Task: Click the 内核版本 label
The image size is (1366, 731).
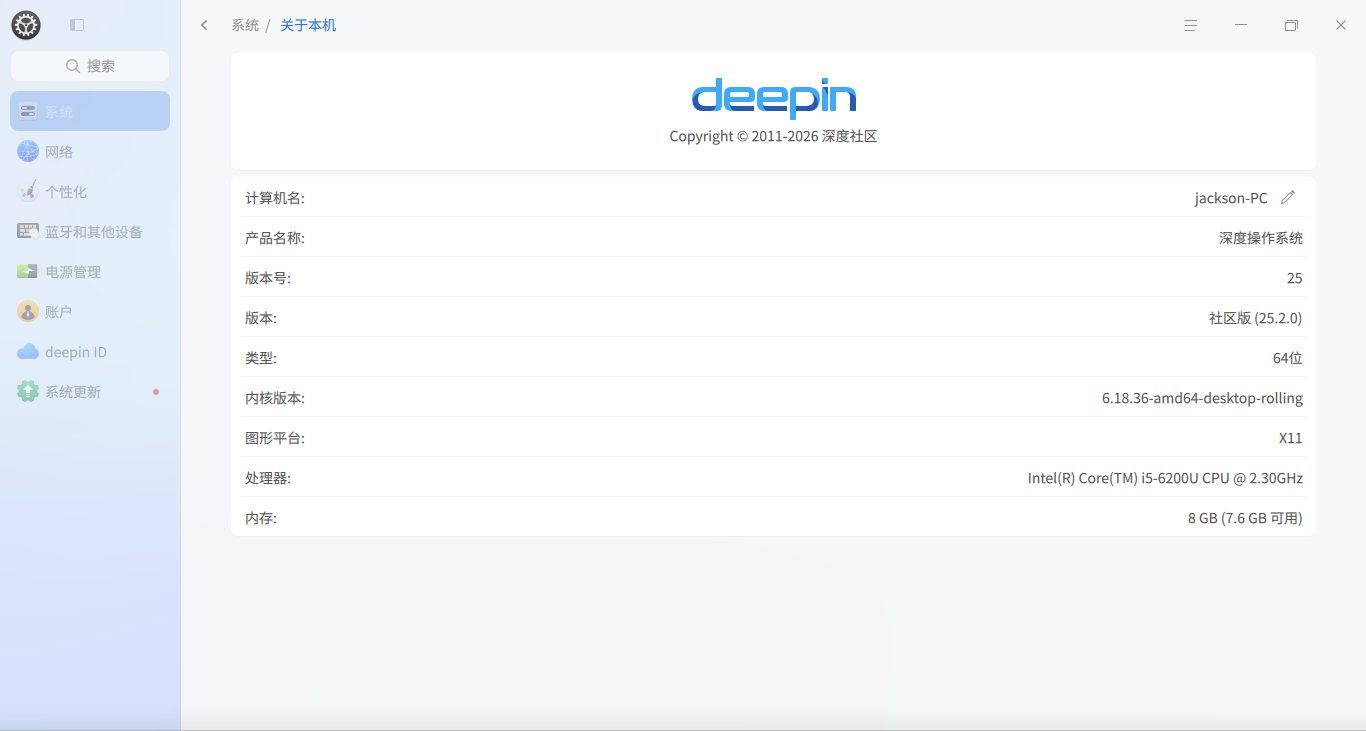Action: (x=275, y=398)
